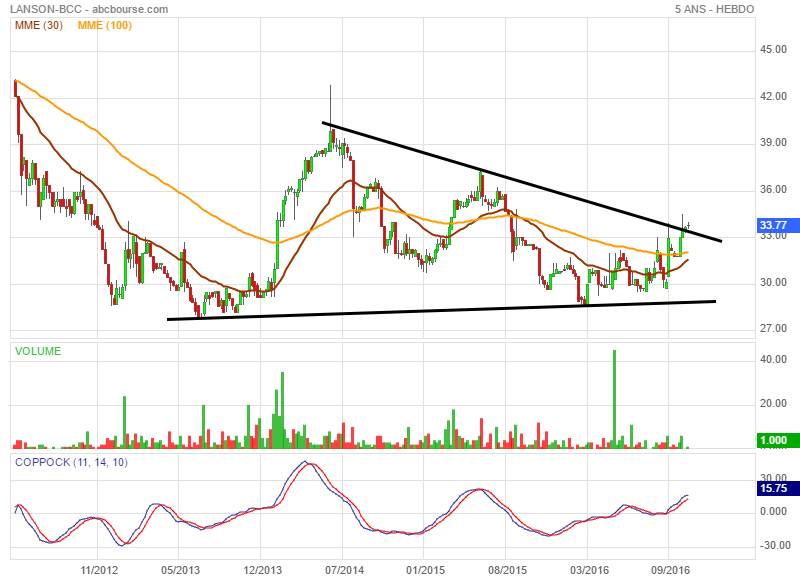Click the tallest green volume bar in 2016
The image size is (800, 580).
(x=614, y=399)
